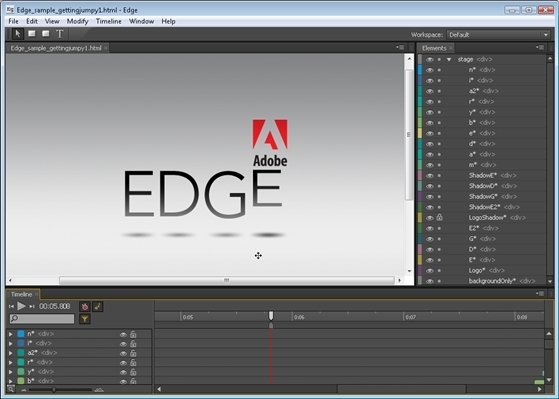Click the lock dot for ShadowE* element
Image resolution: width=559 pixels, height=399 pixels.
439,175
